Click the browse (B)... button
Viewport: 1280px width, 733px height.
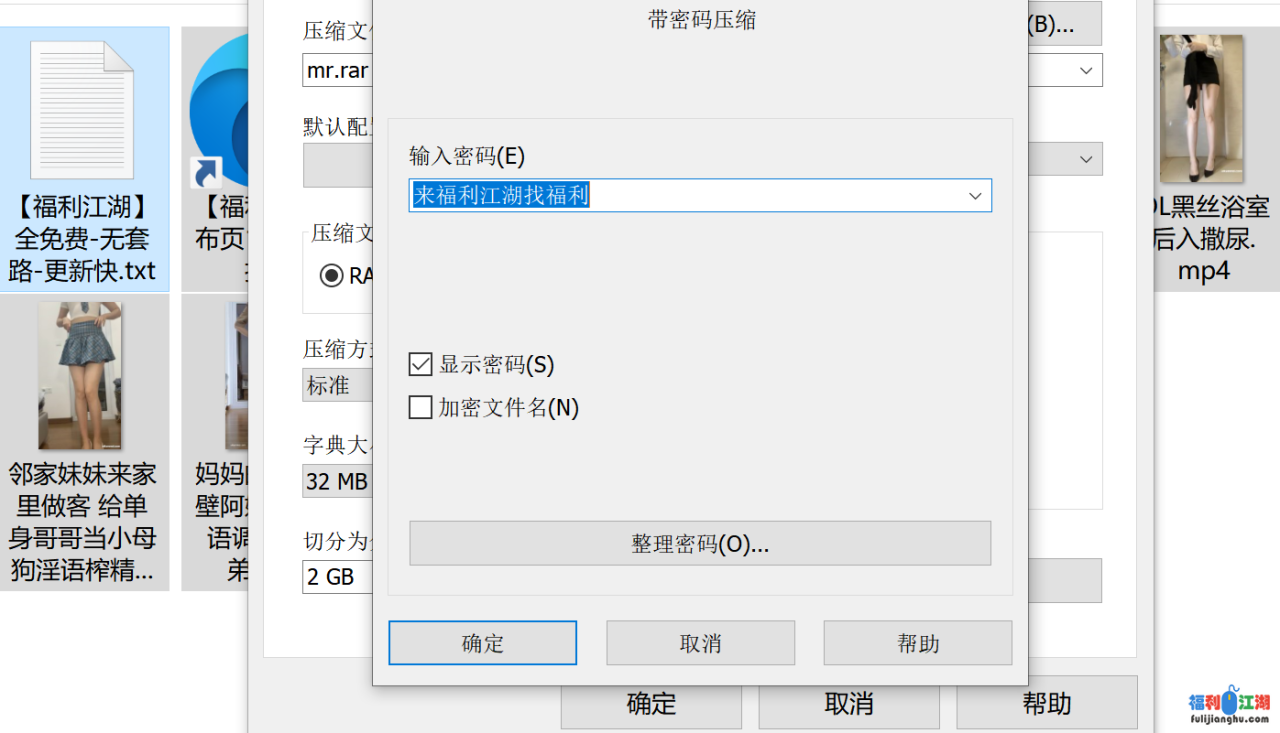tap(1064, 25)
